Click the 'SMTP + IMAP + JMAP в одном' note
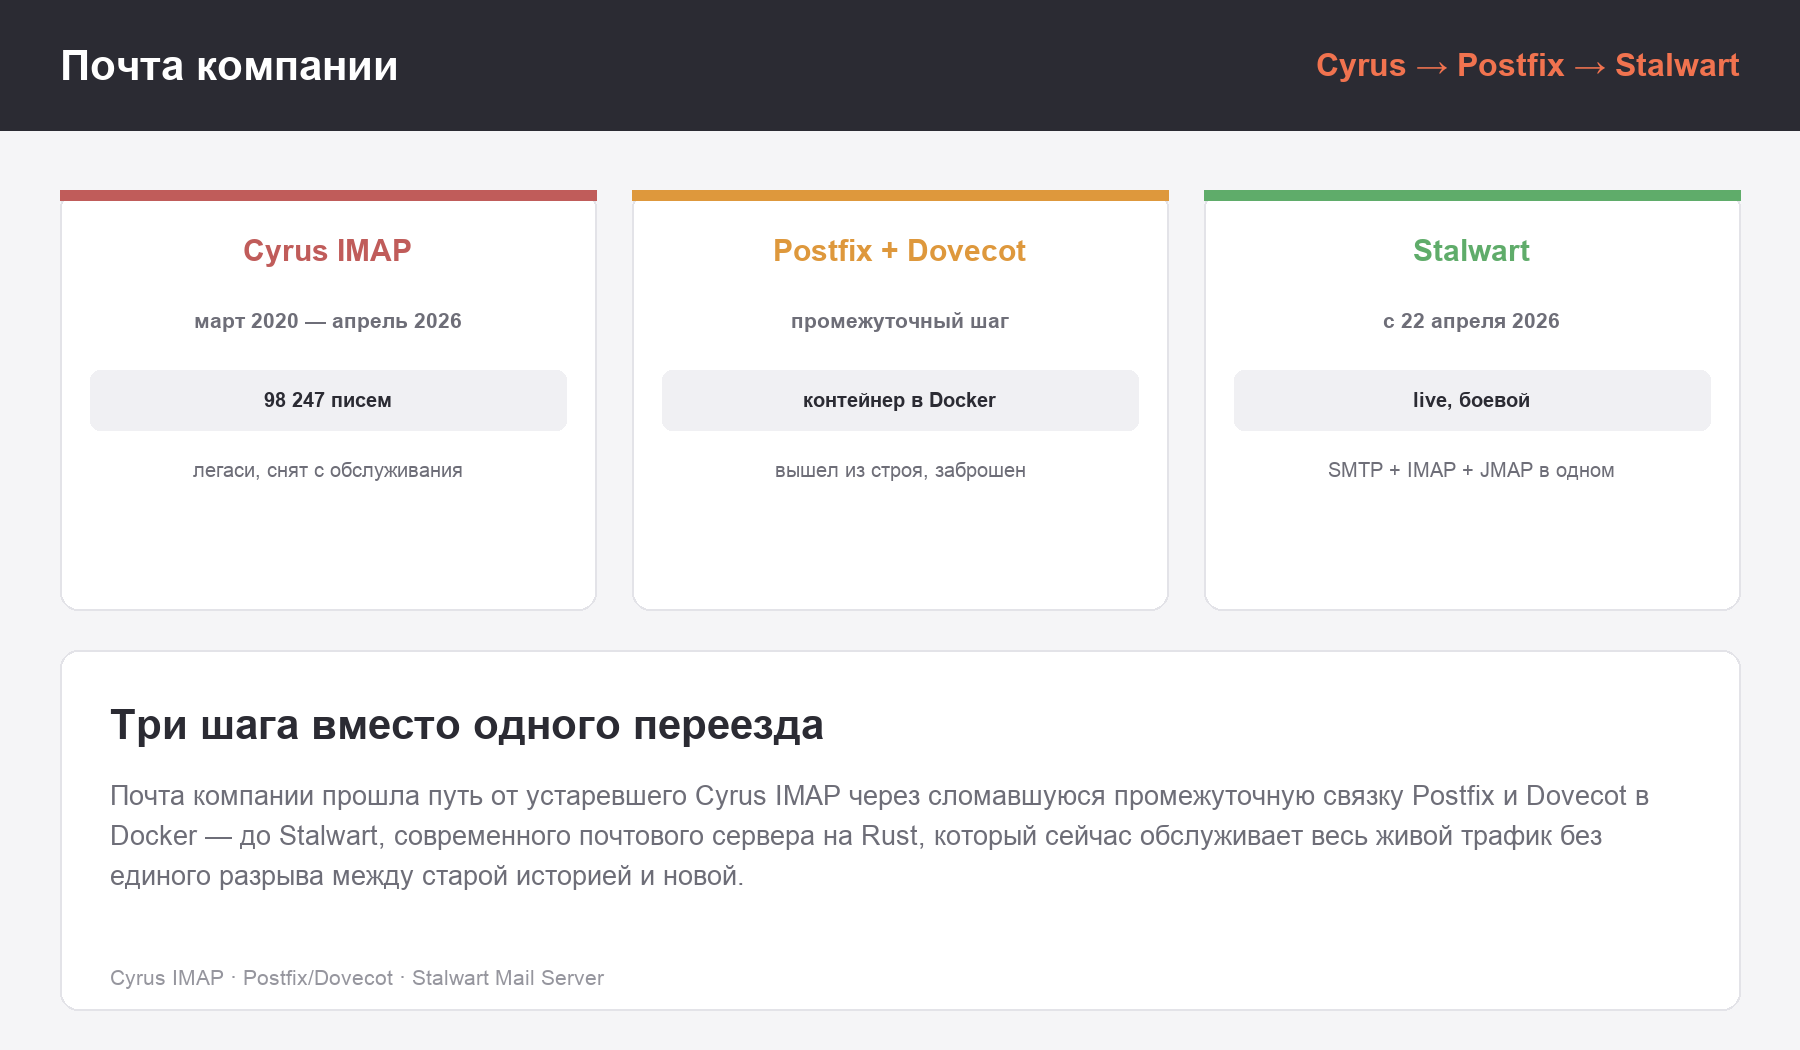Viewport: 1800px width, 1050px height. click(1471, 470)
